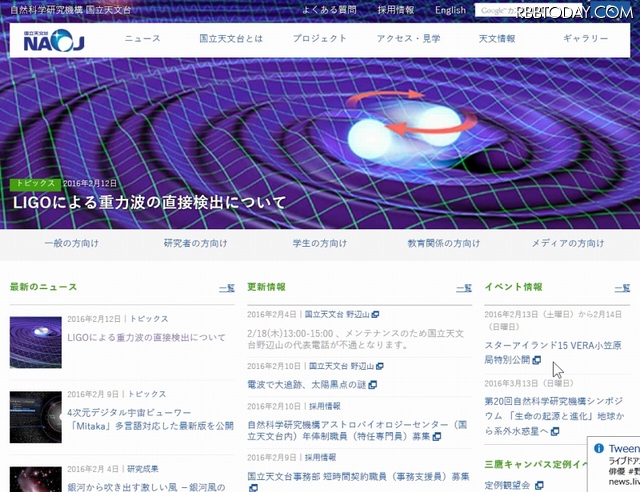Open the ギャラリー menu

click(x=585, y=39)
